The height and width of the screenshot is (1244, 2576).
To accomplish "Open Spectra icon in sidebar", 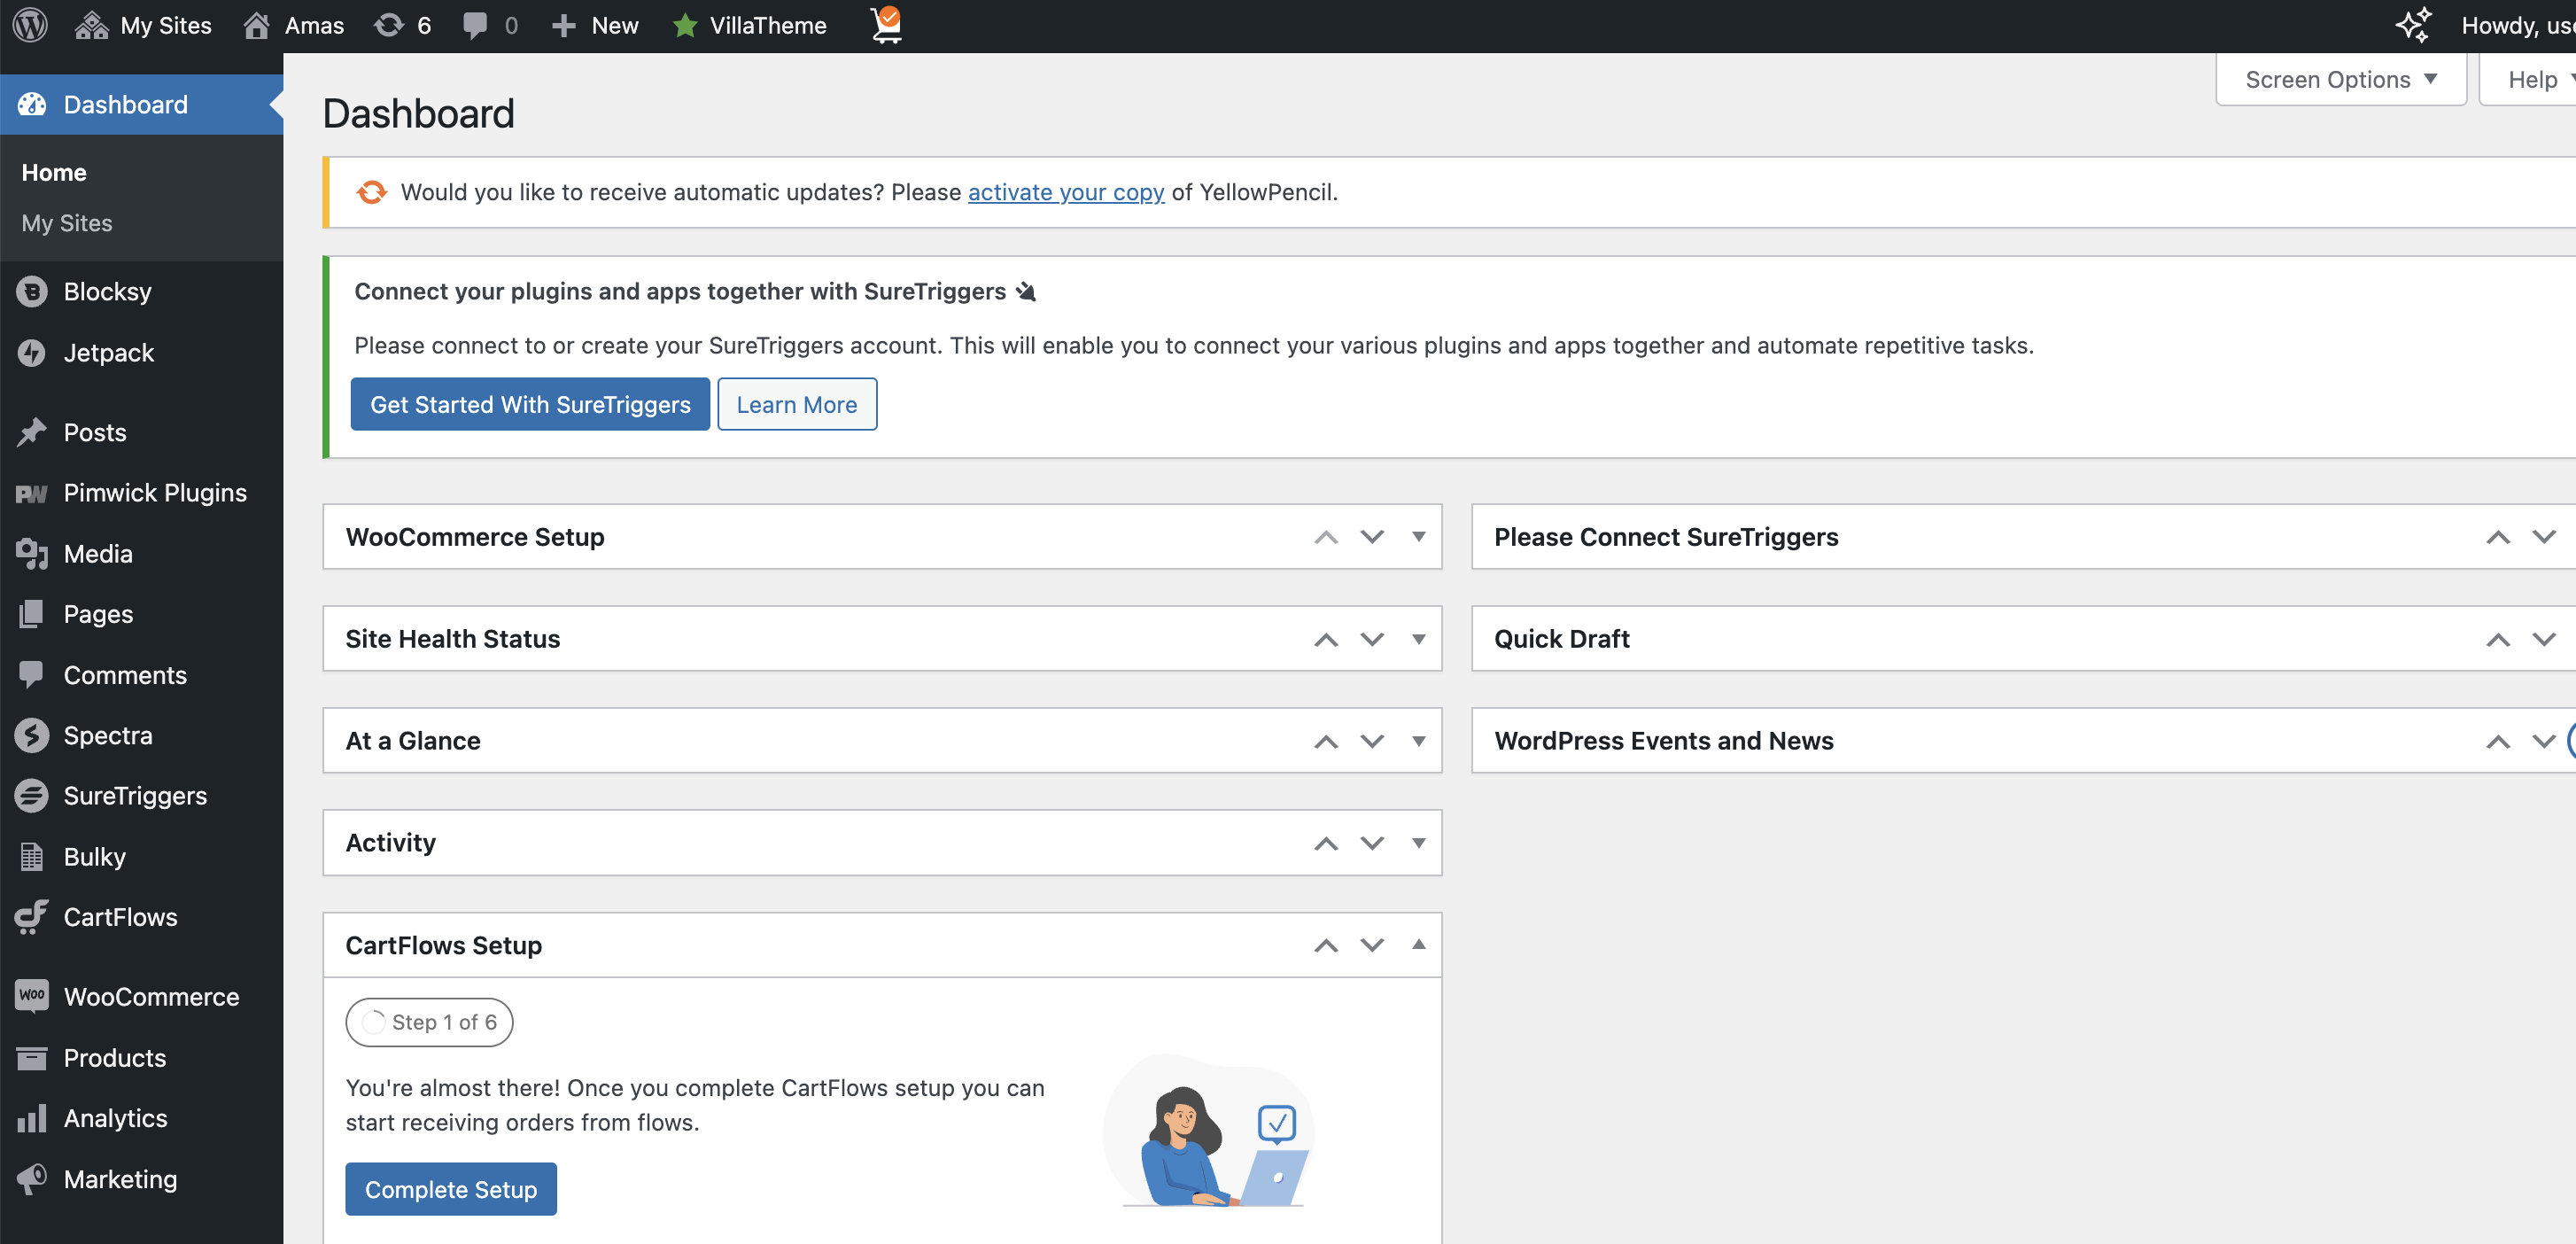I will coord(32,735).
